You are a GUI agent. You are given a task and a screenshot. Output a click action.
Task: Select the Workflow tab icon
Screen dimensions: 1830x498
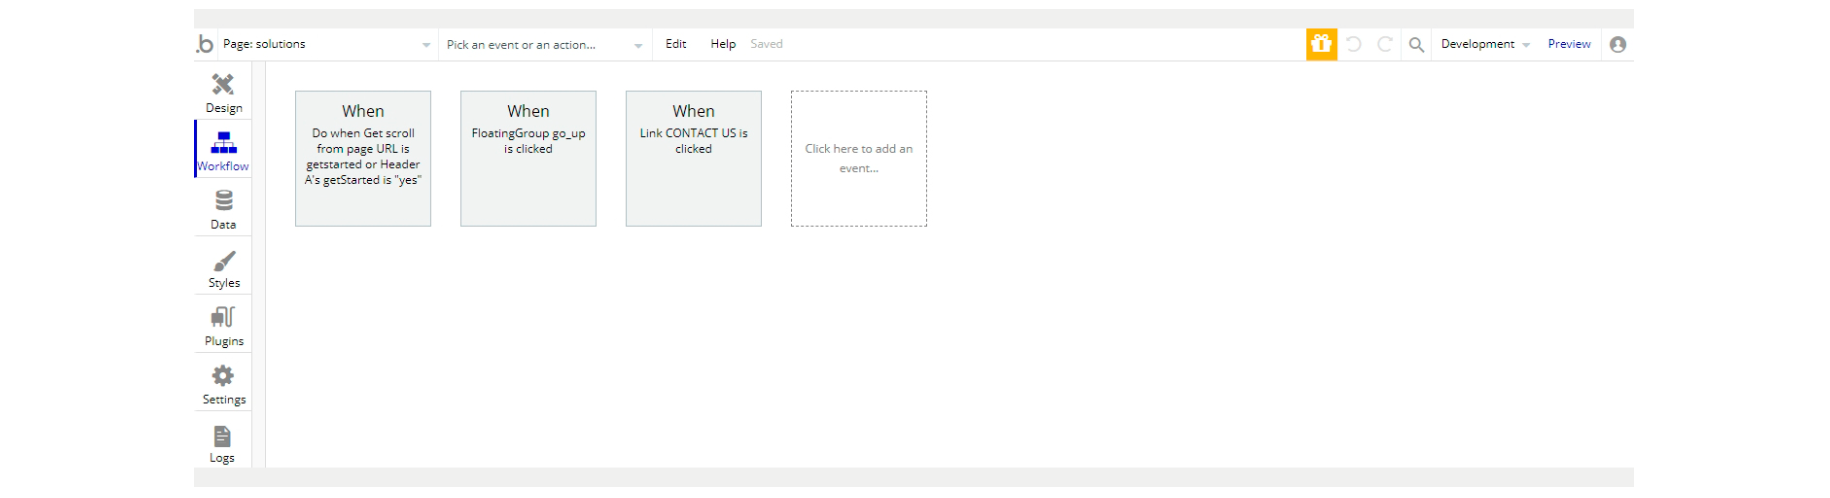pyautogui.click(x=223, y=142)
